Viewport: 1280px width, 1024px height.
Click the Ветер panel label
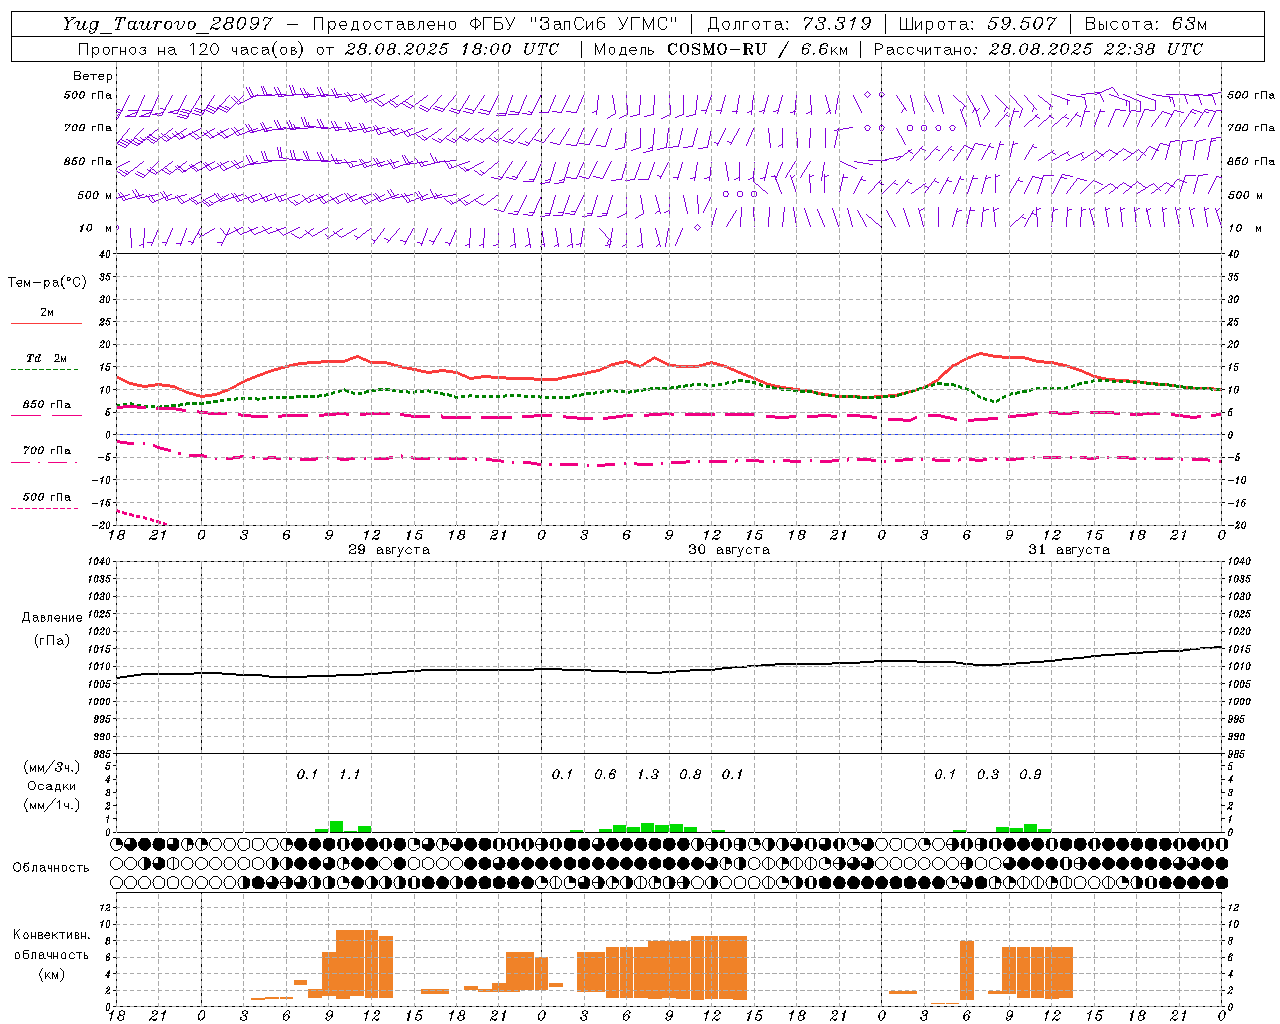click(x=93, y=76)
